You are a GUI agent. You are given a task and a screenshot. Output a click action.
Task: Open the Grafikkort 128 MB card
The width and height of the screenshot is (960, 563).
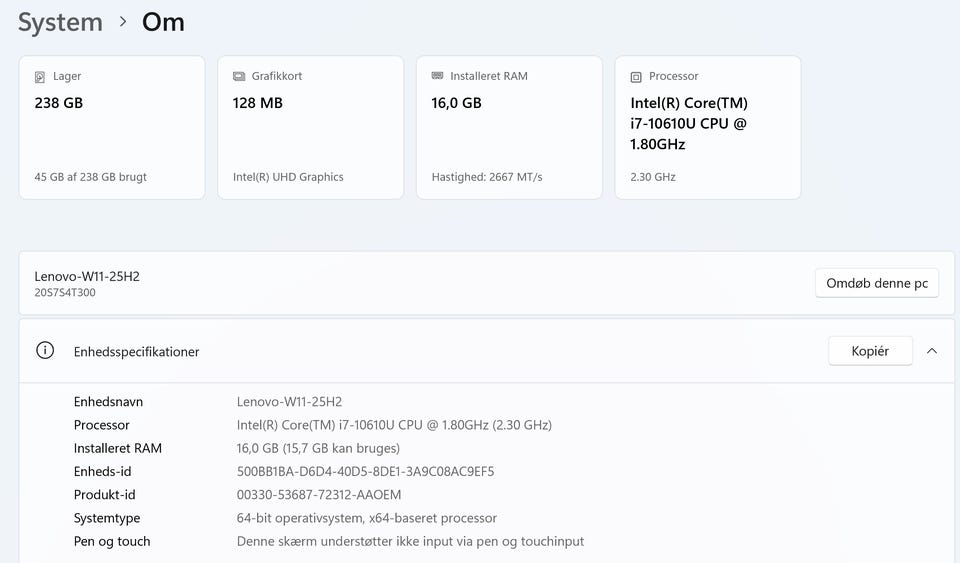click(310, 127)
